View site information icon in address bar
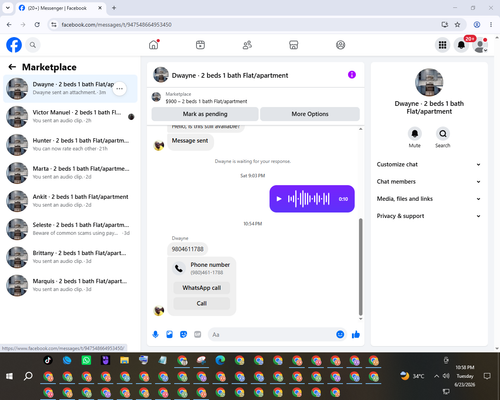 [54, 25]
